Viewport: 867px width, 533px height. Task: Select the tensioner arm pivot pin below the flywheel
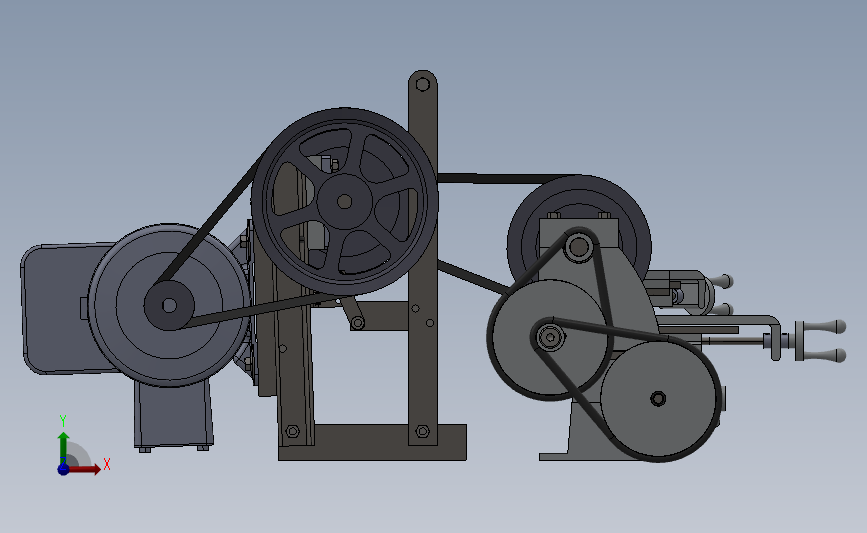point(358,322)
